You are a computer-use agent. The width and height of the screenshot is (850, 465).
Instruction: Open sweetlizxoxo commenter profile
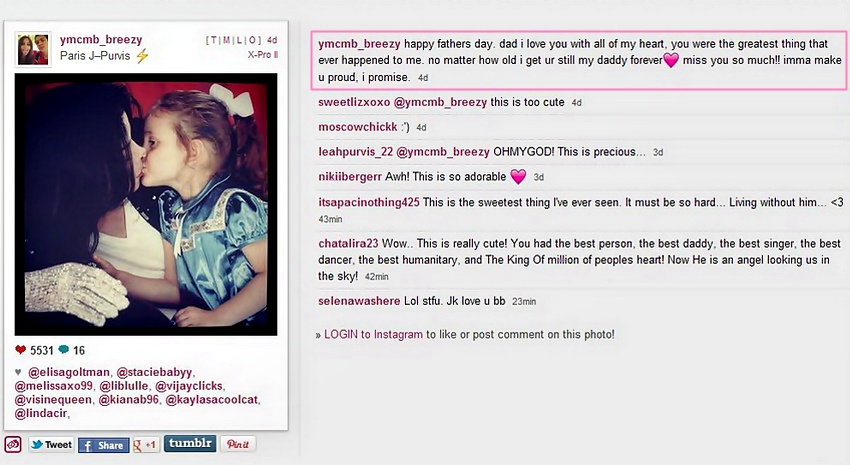click(354, 102)
